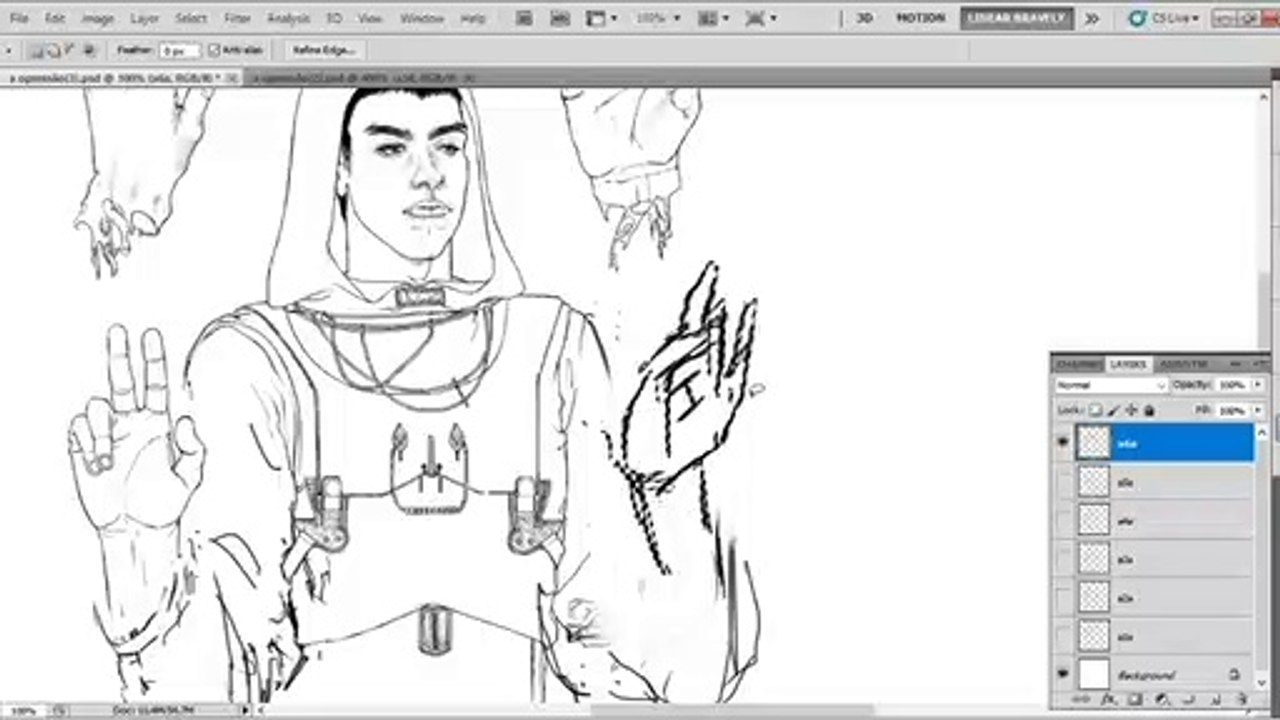Open the Layer menu
1280x720 pixels.
144,18
